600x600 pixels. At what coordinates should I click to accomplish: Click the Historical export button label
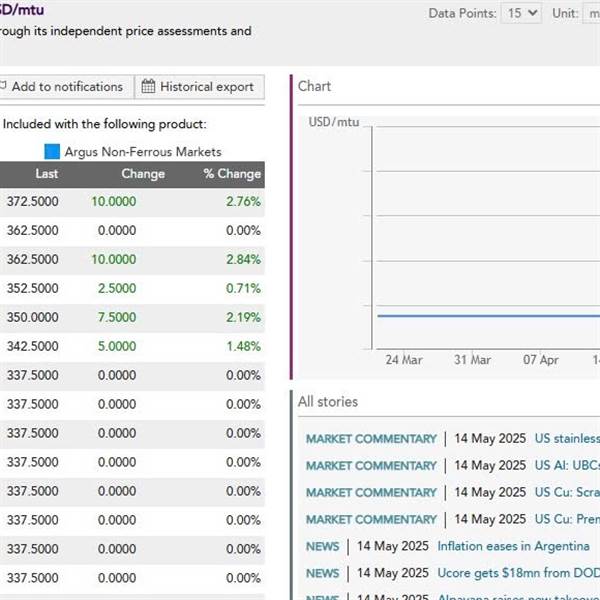point(207,87)
